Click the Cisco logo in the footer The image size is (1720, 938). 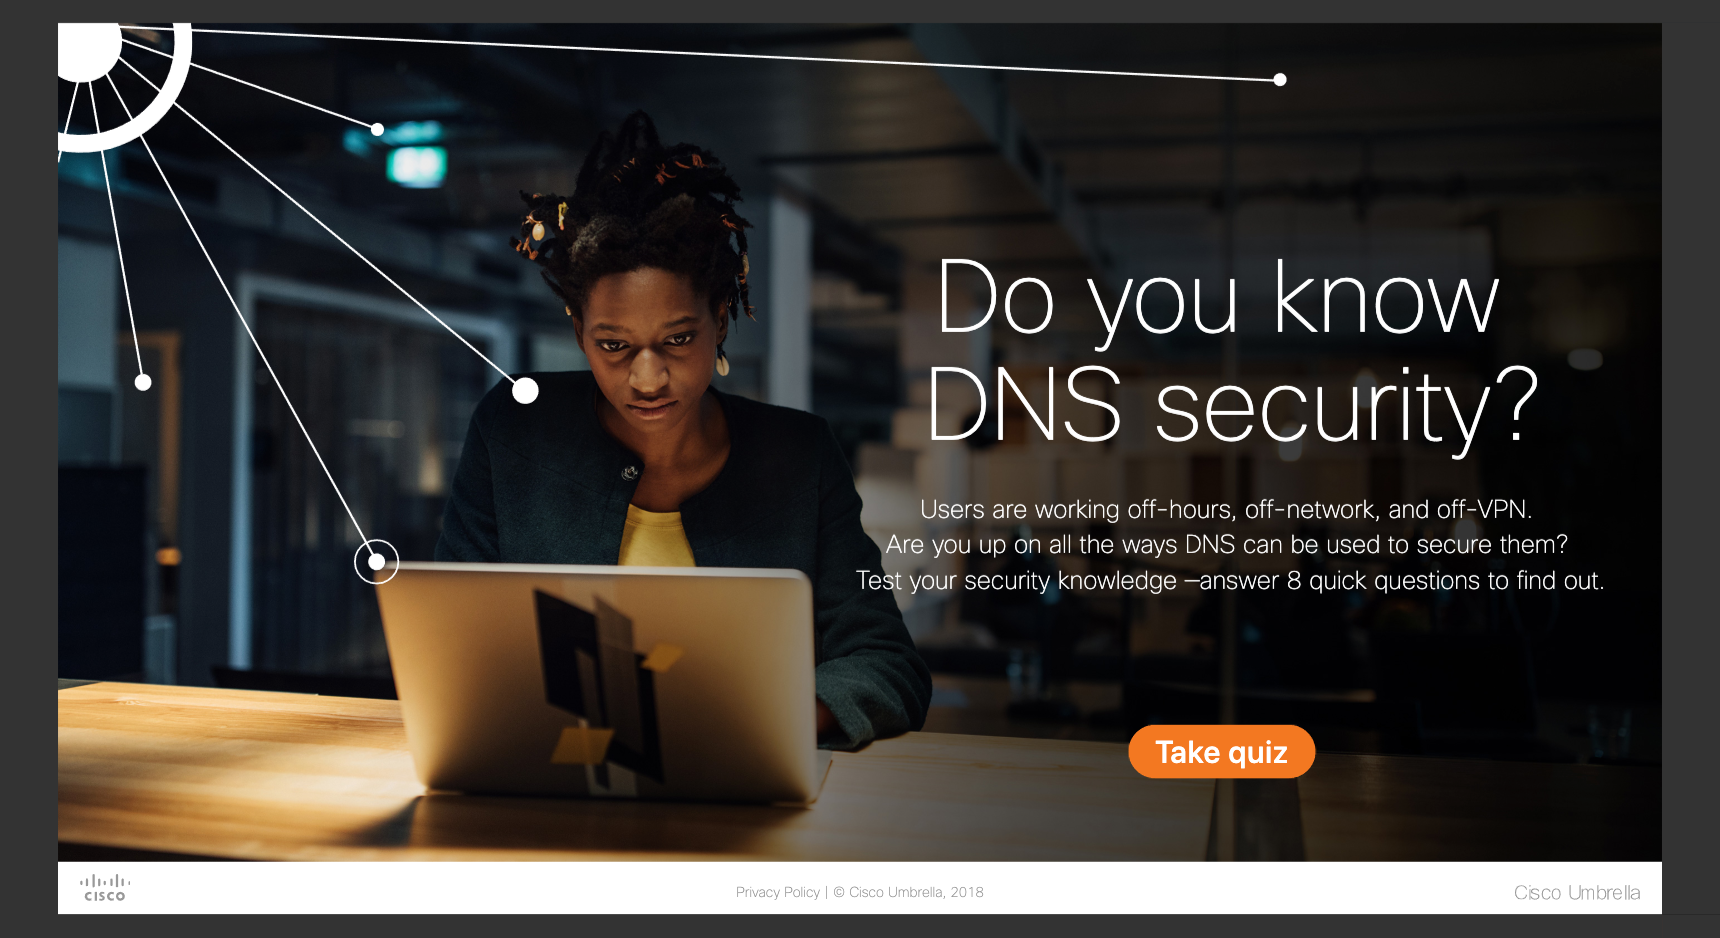coord(105,888)
